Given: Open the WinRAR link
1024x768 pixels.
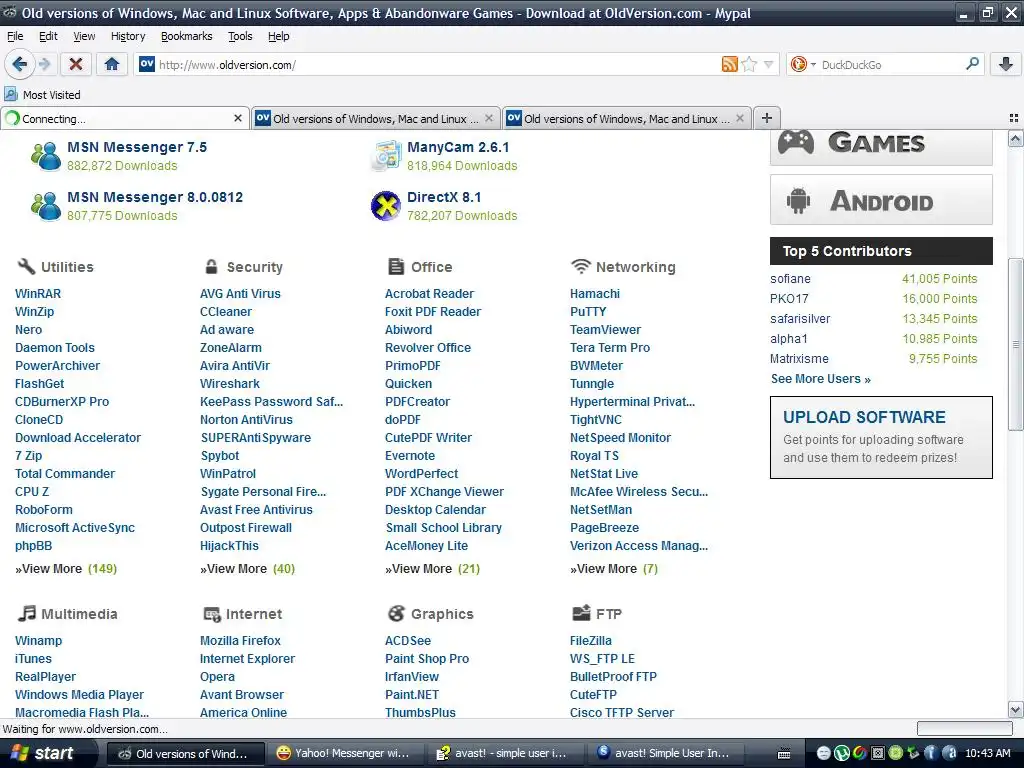Looking at the screenshot, I should point(38,293).
